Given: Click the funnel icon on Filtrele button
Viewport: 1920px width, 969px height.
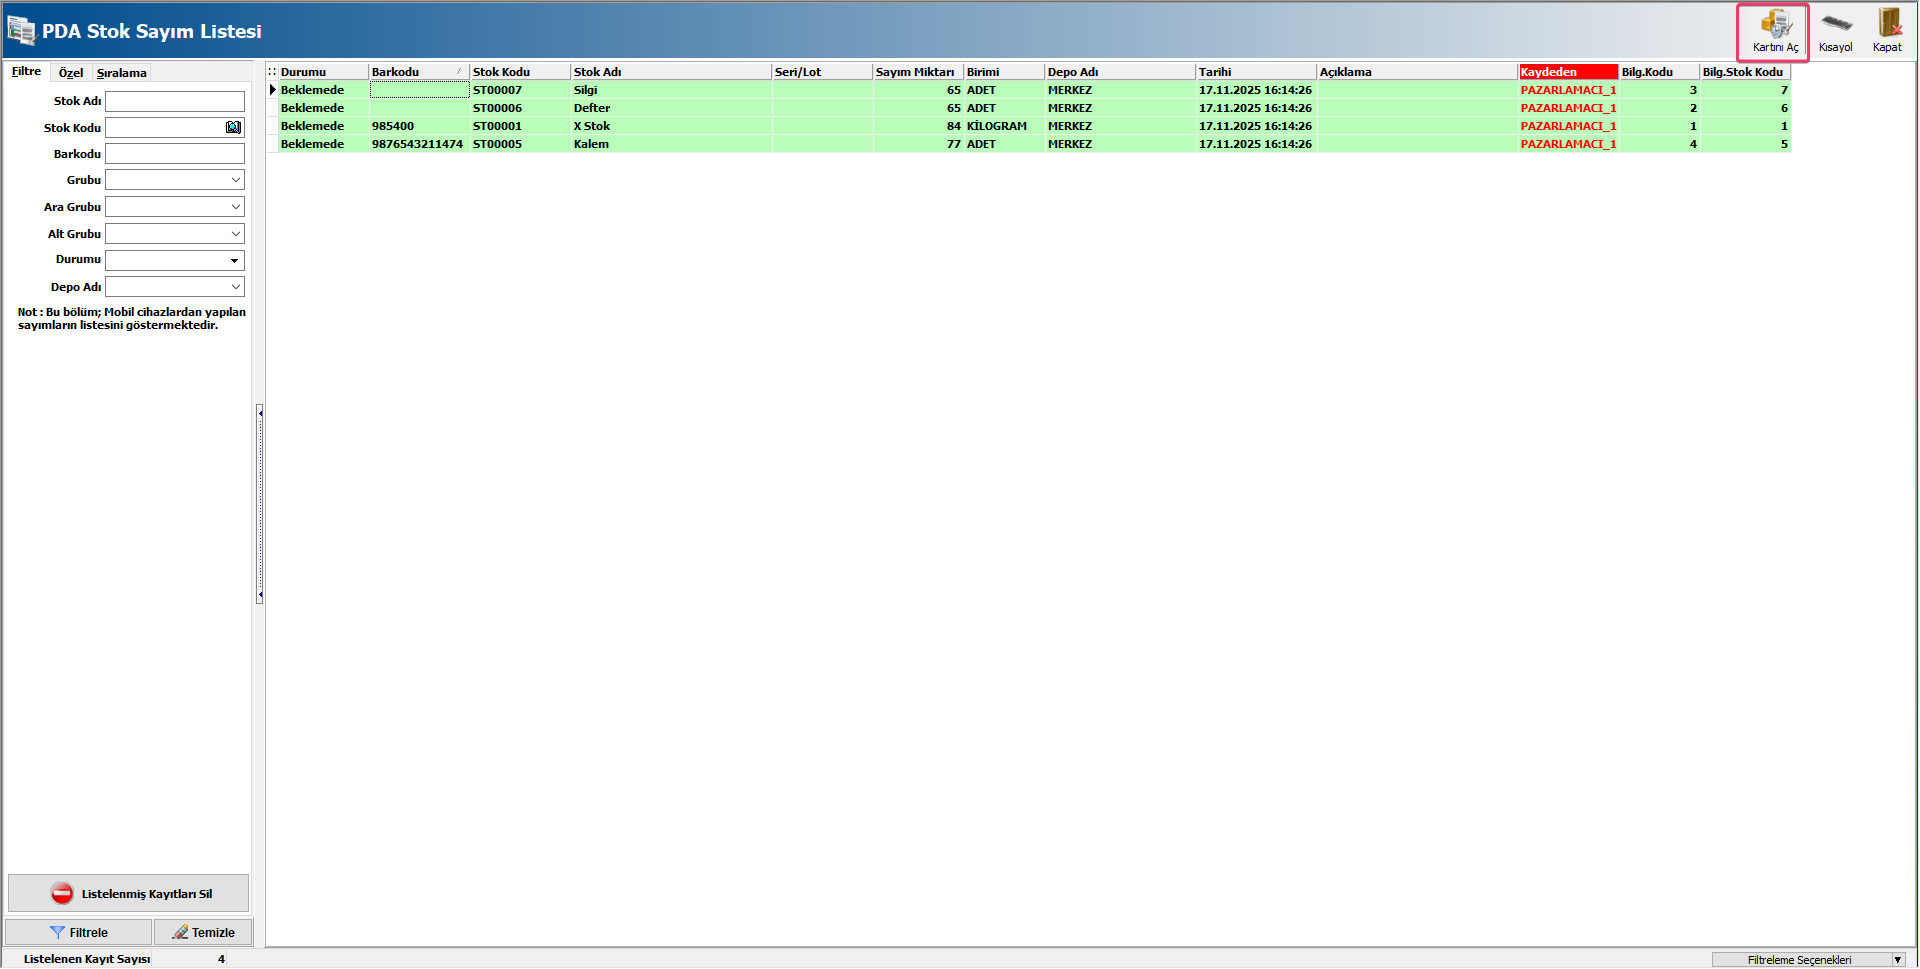Looking at the screenshot, I should 57,933.
